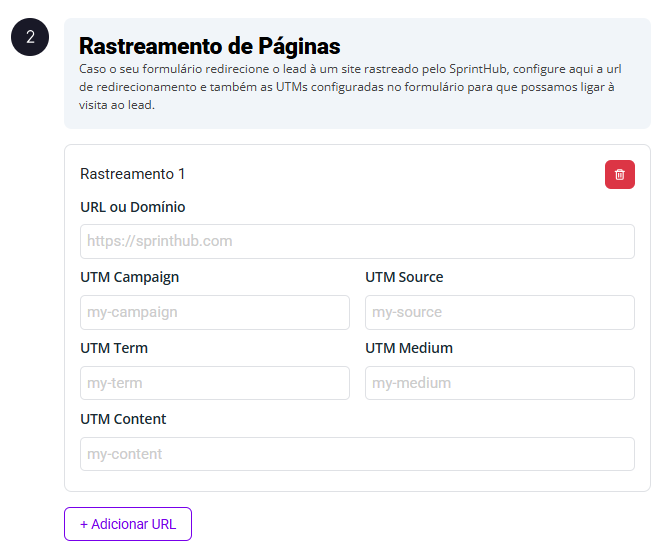Click the step 2 circle badge
The width and height of the screenshot is (662, 552).
(x=30, y=37)
